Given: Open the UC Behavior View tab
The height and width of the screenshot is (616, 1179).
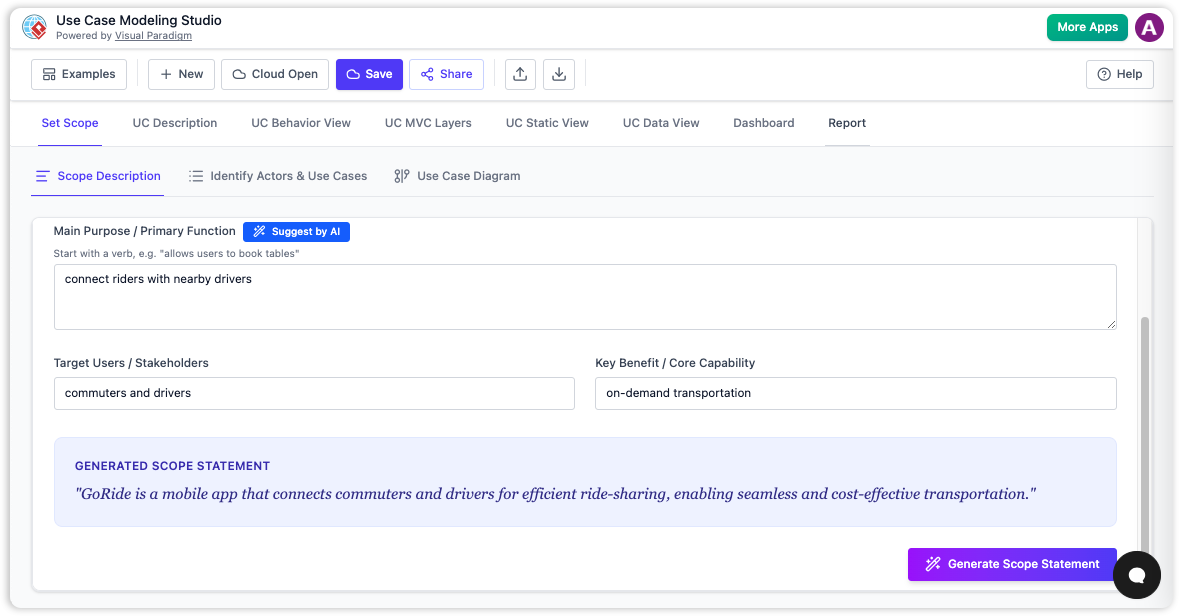Looking at the screenshot, I should coord(300,122).
